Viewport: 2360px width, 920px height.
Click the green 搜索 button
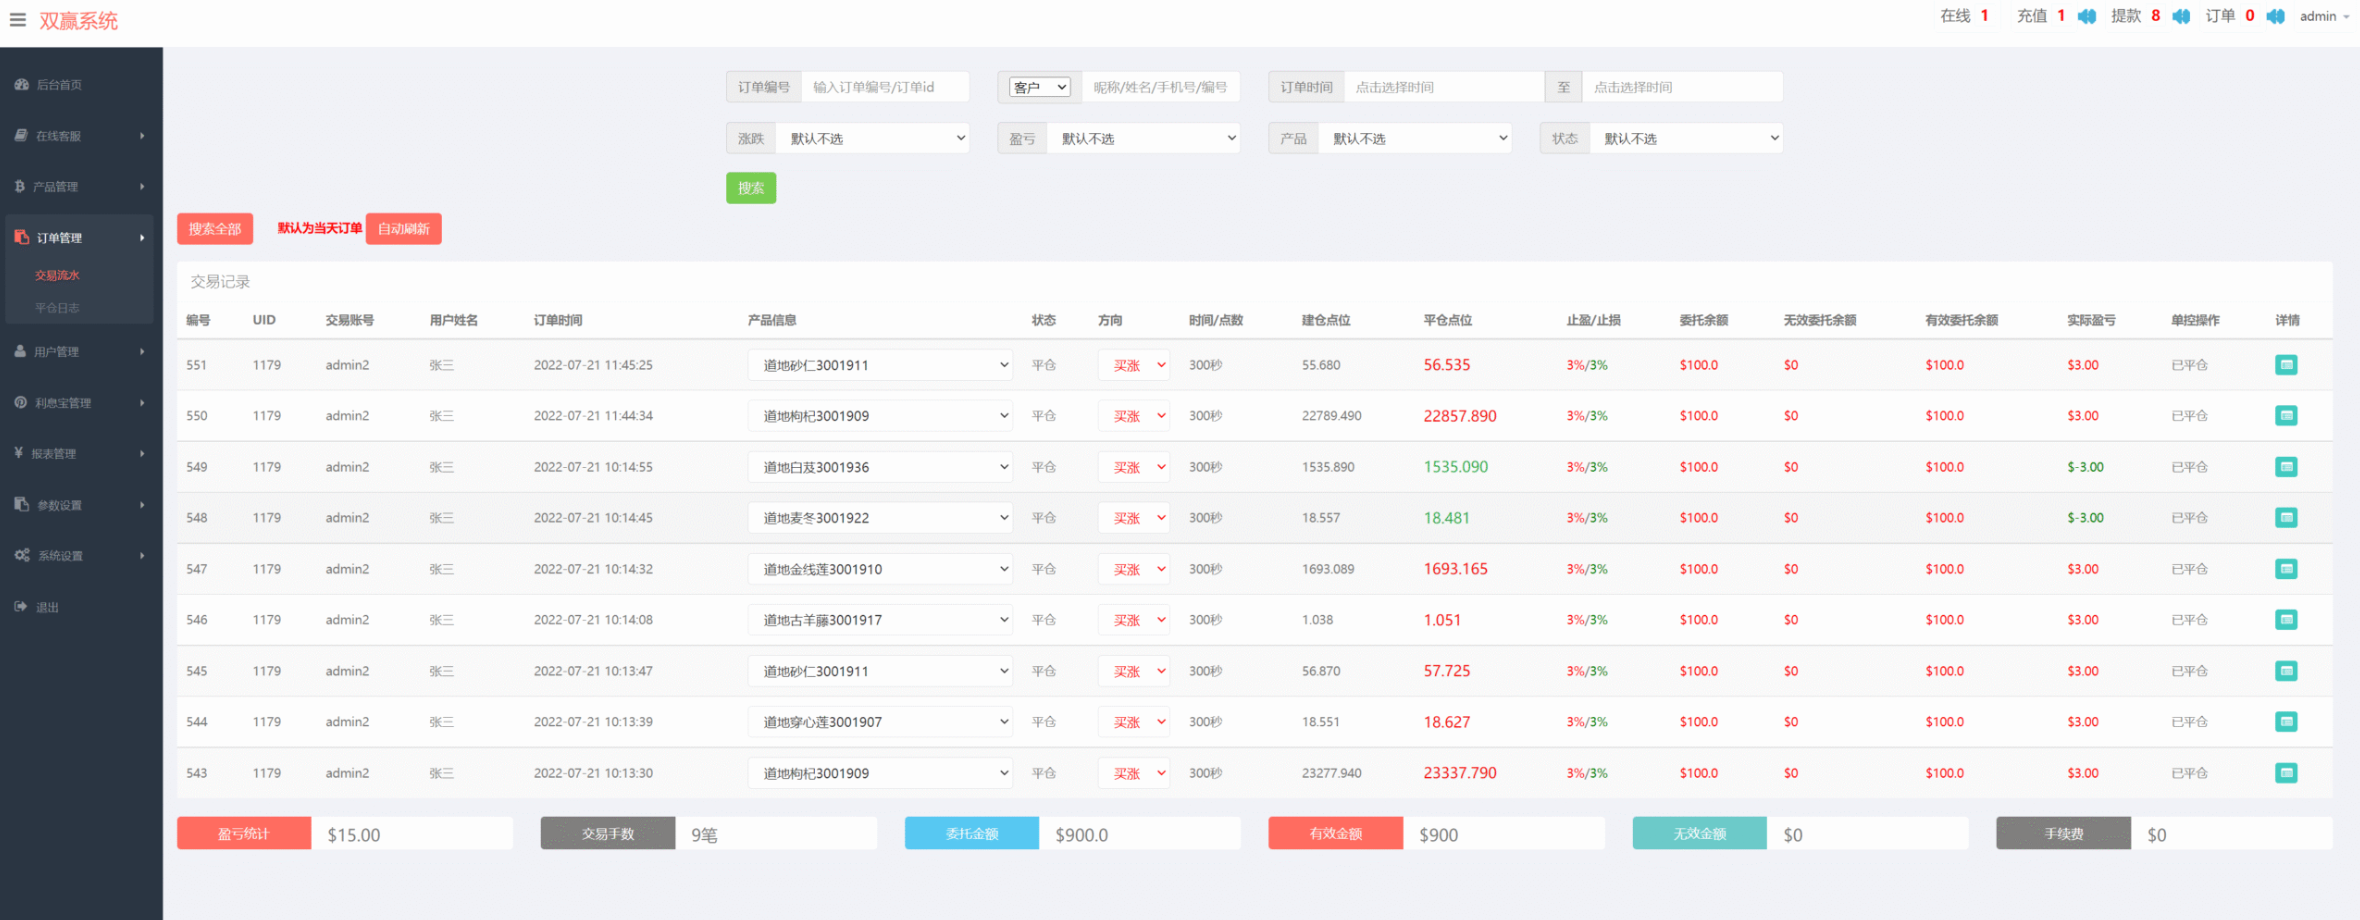[x=751, y=188]
